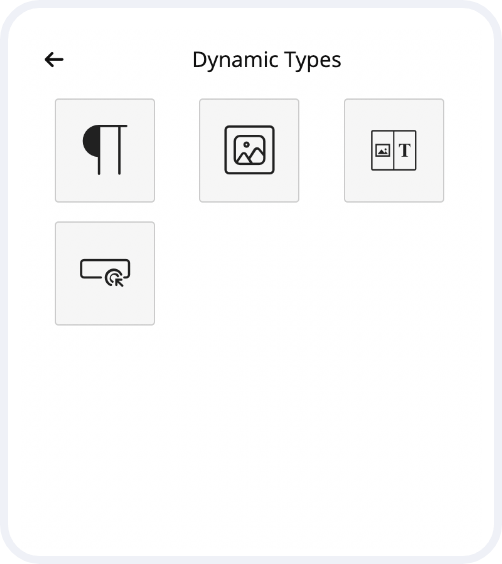Image resolution: width=502 pixels, height=564 pixels.
Task: Open the first tile in grid
Action: [x=105, y=150]
